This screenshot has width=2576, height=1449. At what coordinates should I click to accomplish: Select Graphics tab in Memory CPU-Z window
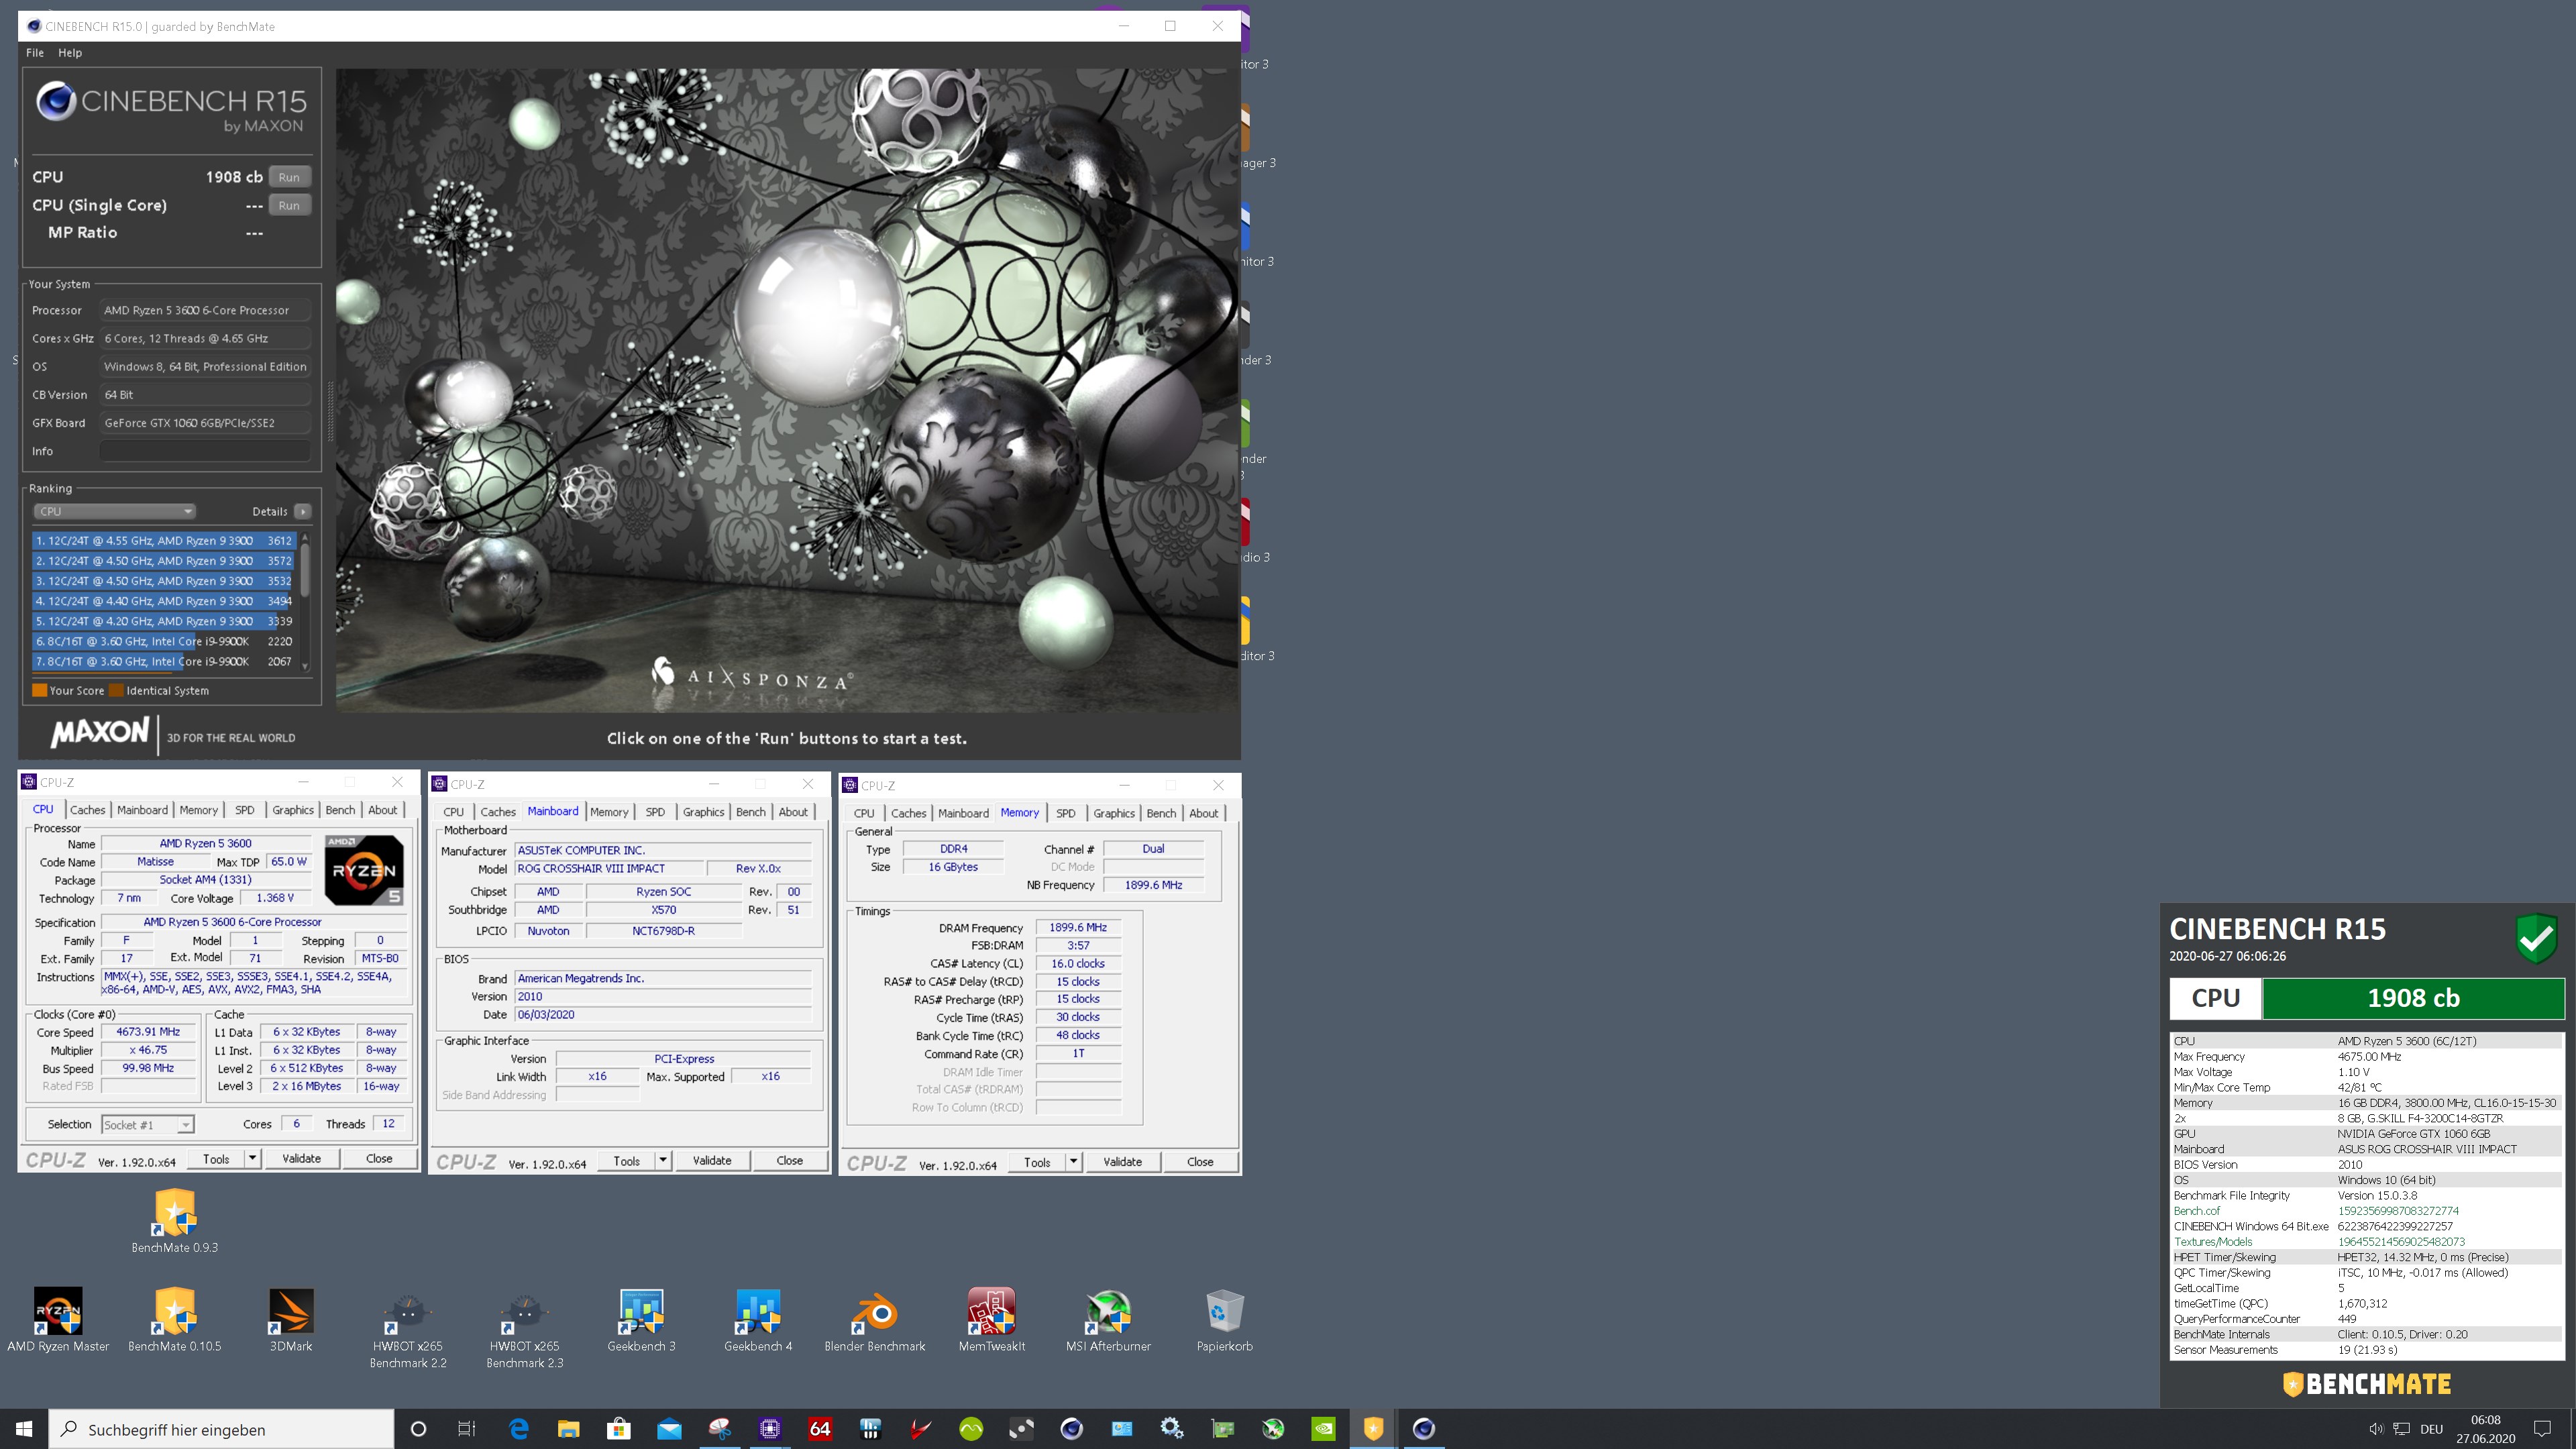pos(1114,813)
